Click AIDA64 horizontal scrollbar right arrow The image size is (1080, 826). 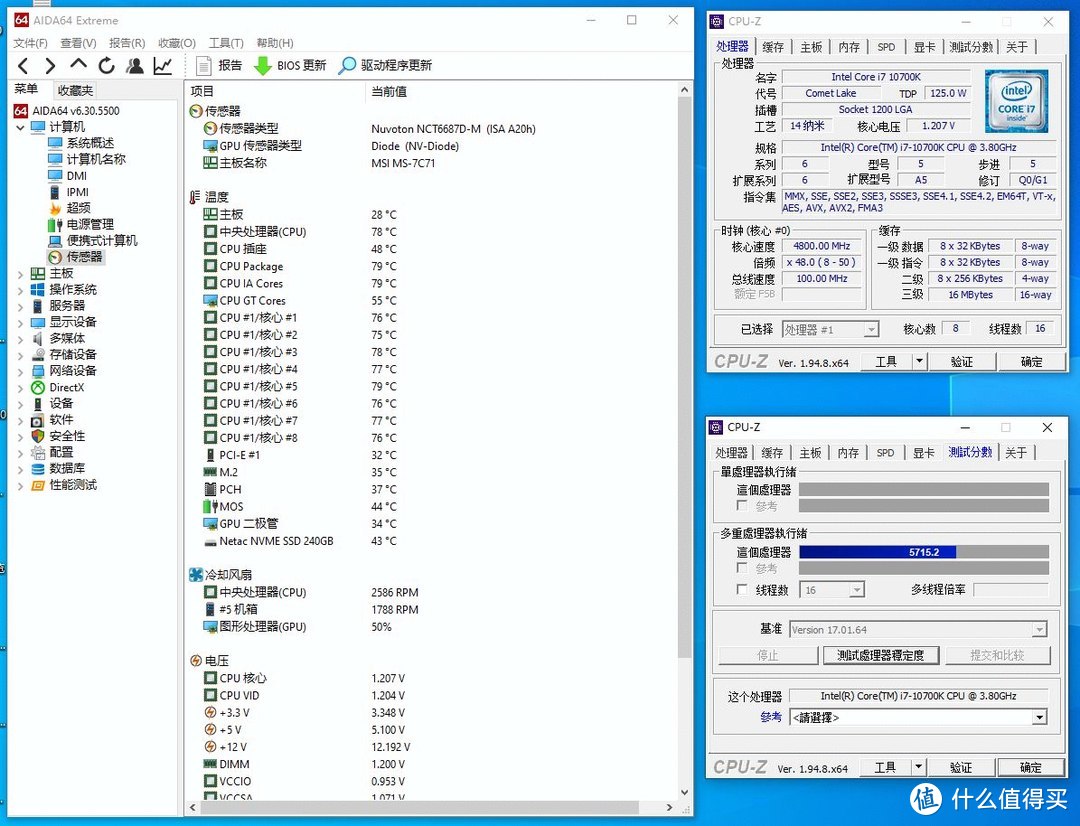669,807
